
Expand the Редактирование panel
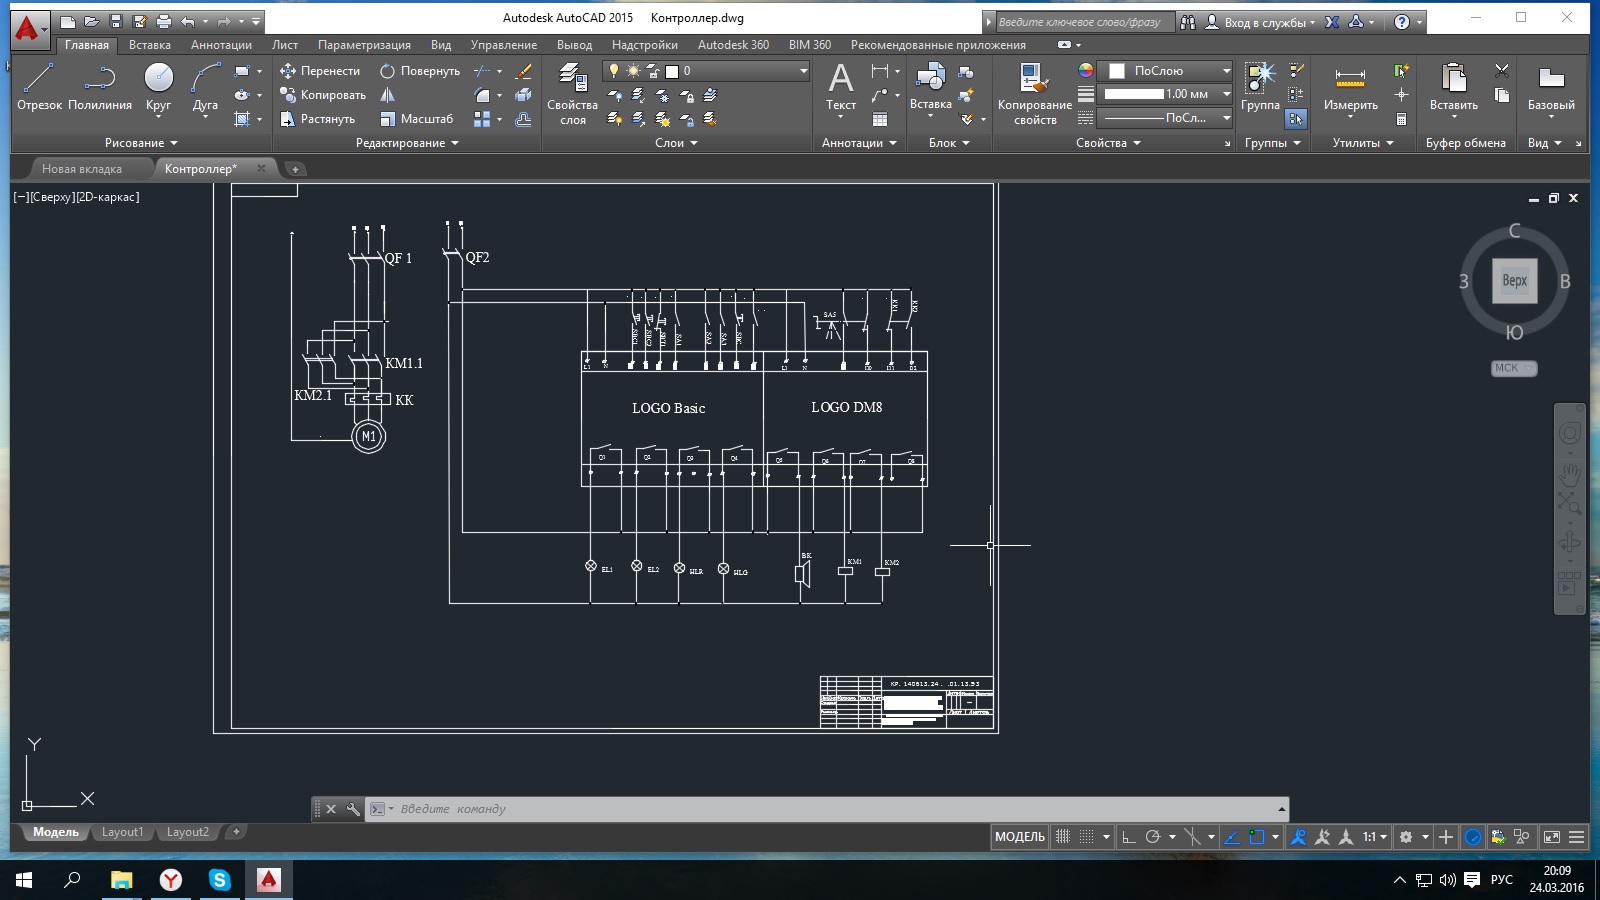coord(407,143)
